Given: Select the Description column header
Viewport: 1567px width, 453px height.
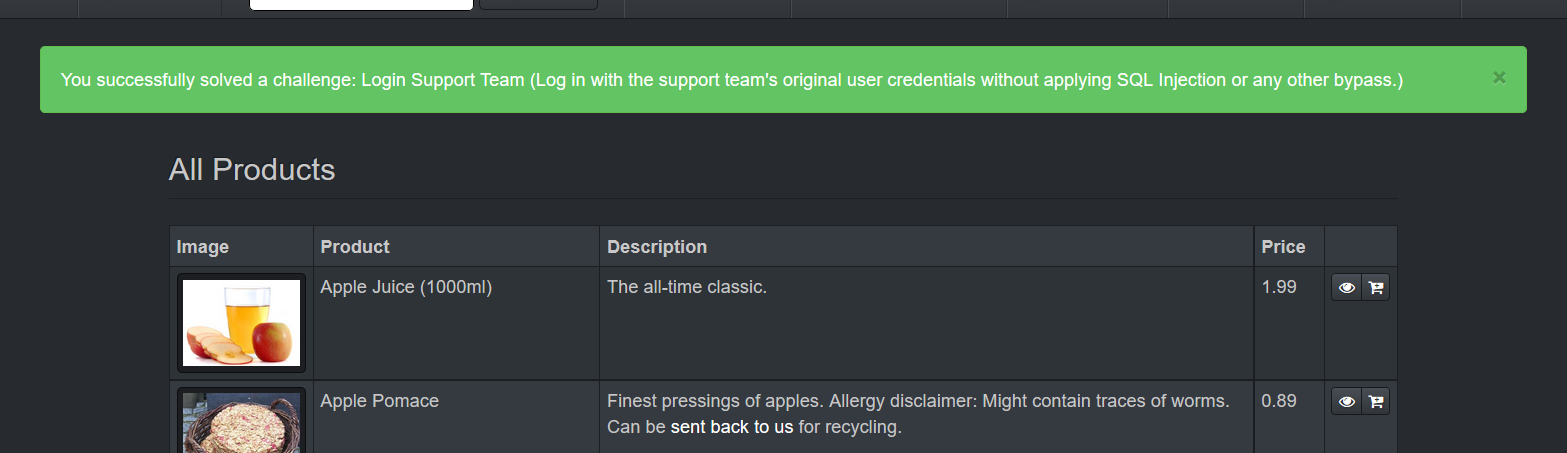Looking at the screenshot, I should [x=657, y=247].
